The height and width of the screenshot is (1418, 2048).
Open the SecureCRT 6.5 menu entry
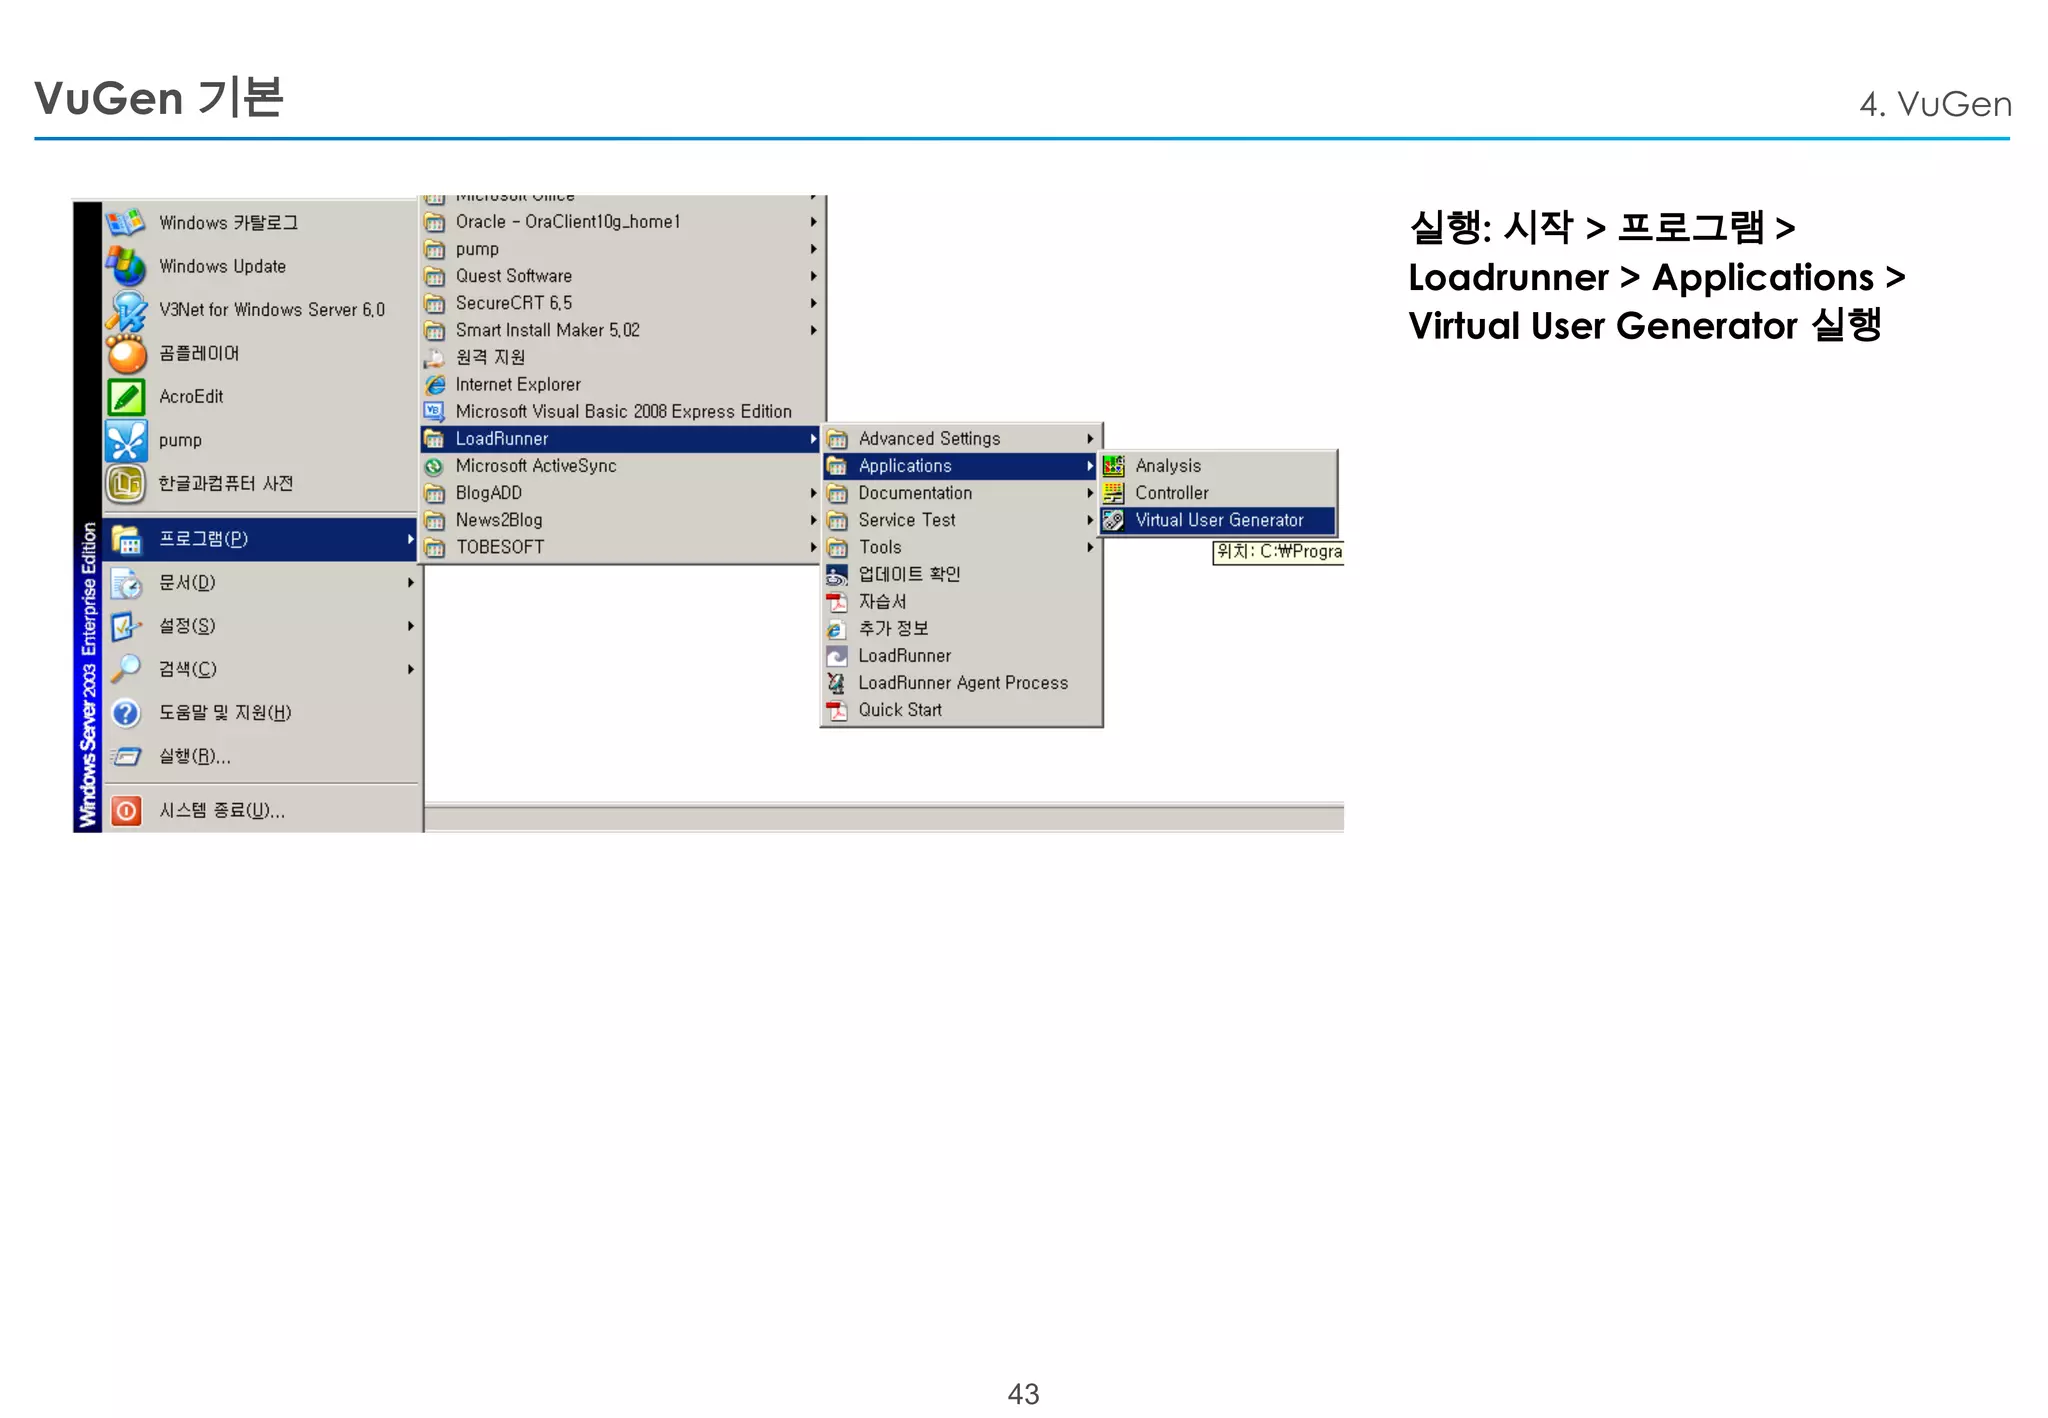(621, 303)
